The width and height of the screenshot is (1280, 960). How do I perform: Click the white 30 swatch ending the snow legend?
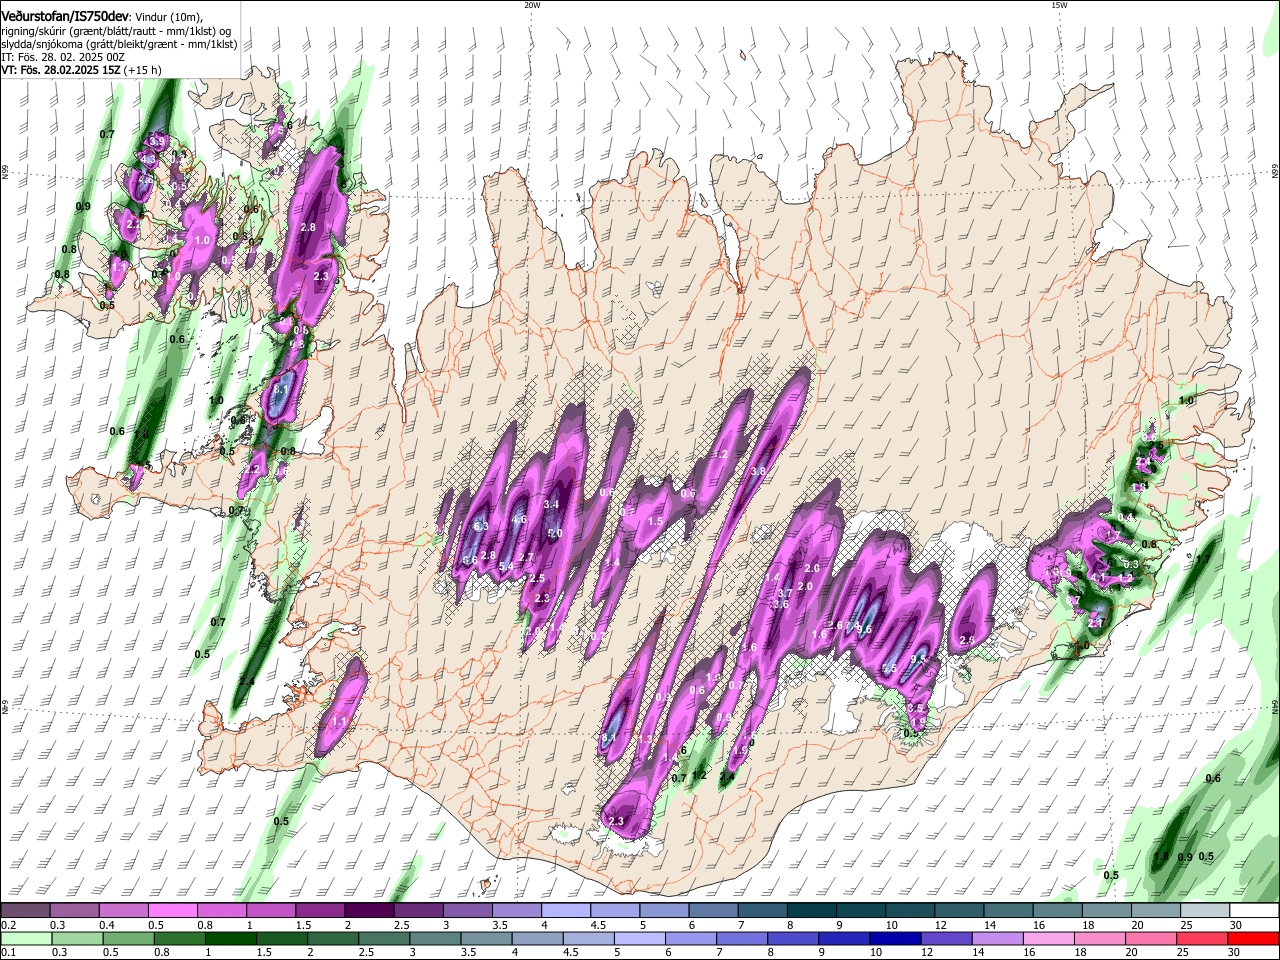pos(1254,911)
